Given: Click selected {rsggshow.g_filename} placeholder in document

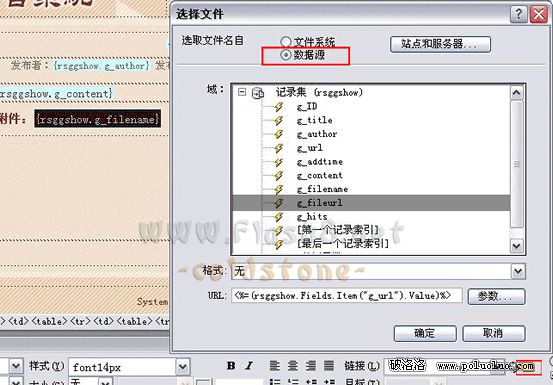Looking at the screenshot, I should pos(97,119).
